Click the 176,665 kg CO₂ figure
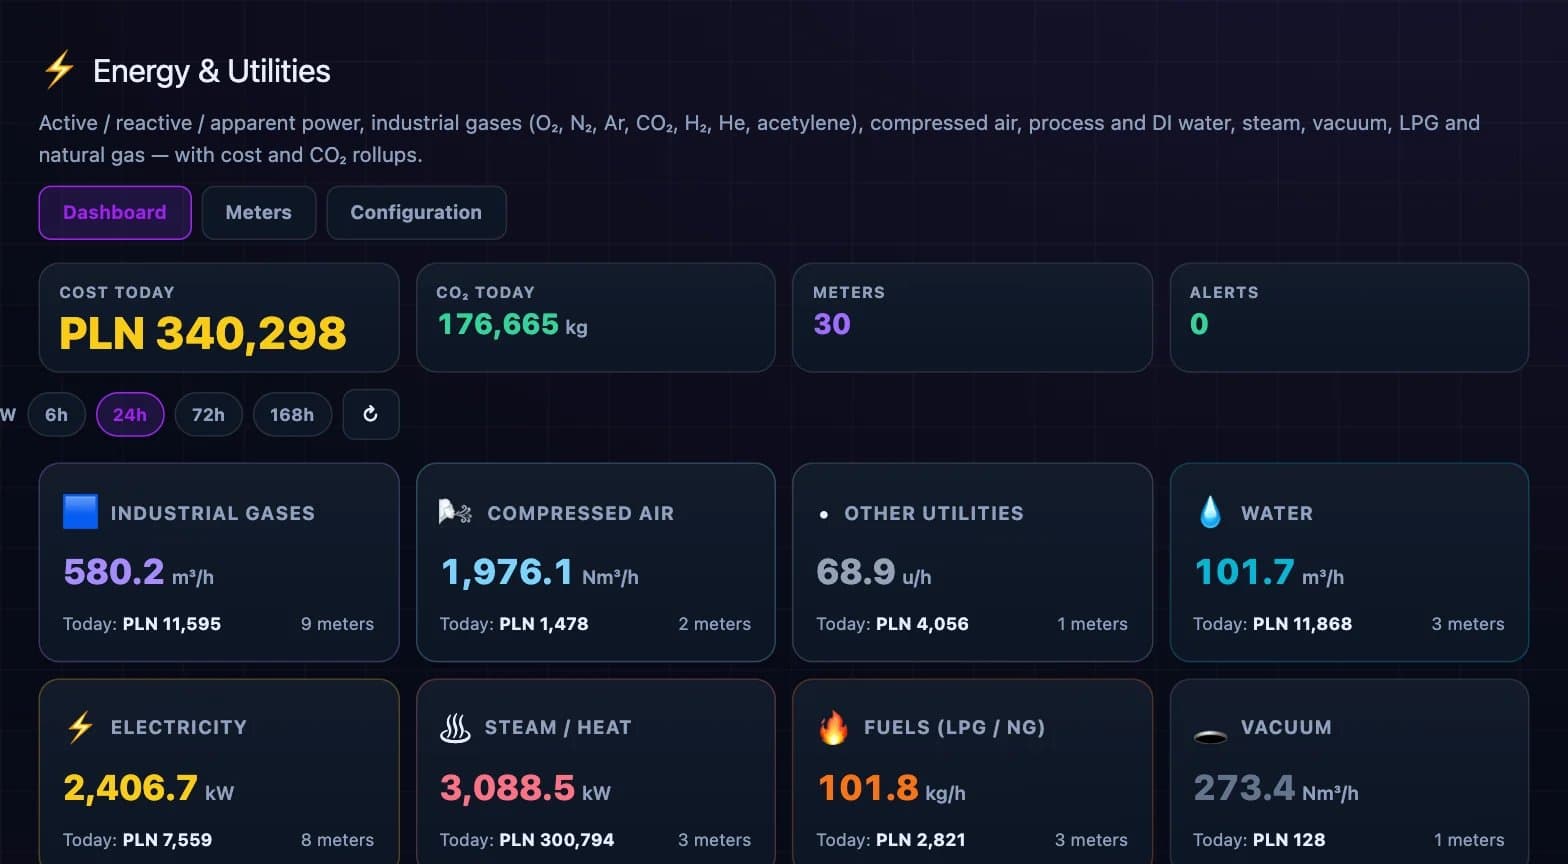Viewport: 1568px width, 864px height. (x=513, y=324)
